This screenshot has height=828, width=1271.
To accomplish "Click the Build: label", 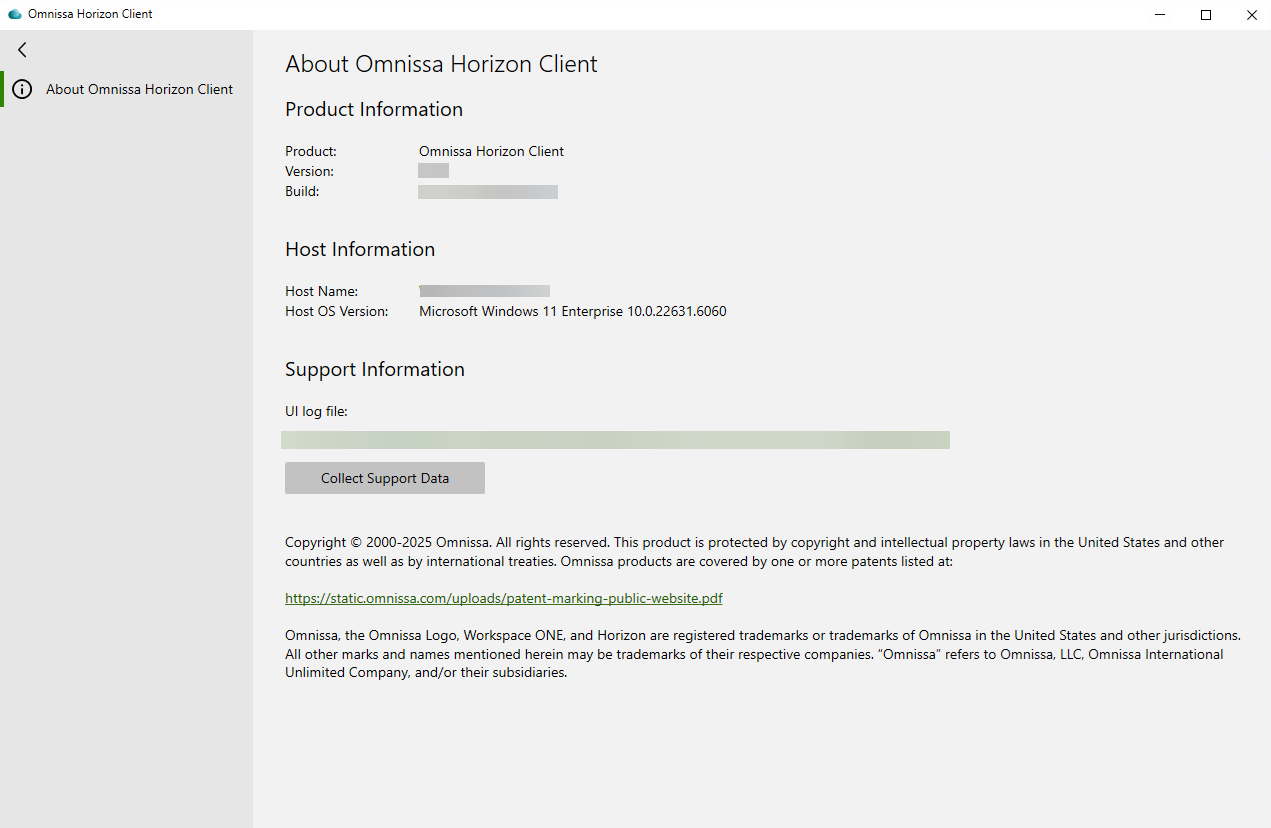I will point(302,191).
